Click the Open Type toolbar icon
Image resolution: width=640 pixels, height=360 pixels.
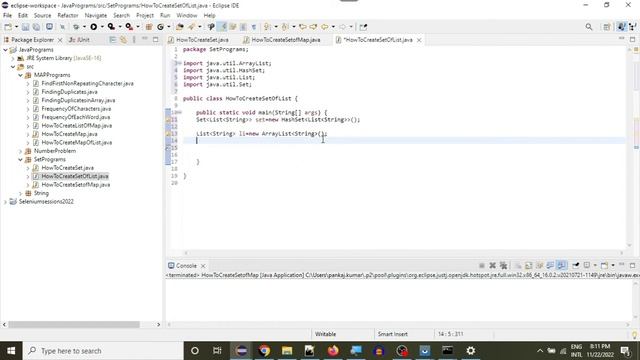(x=180, y=27)
